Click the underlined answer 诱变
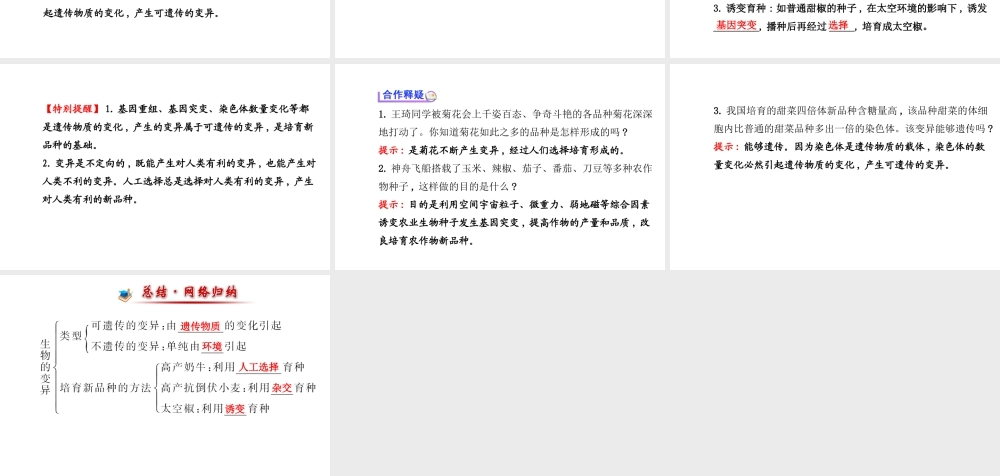 [x=235, y=409]
